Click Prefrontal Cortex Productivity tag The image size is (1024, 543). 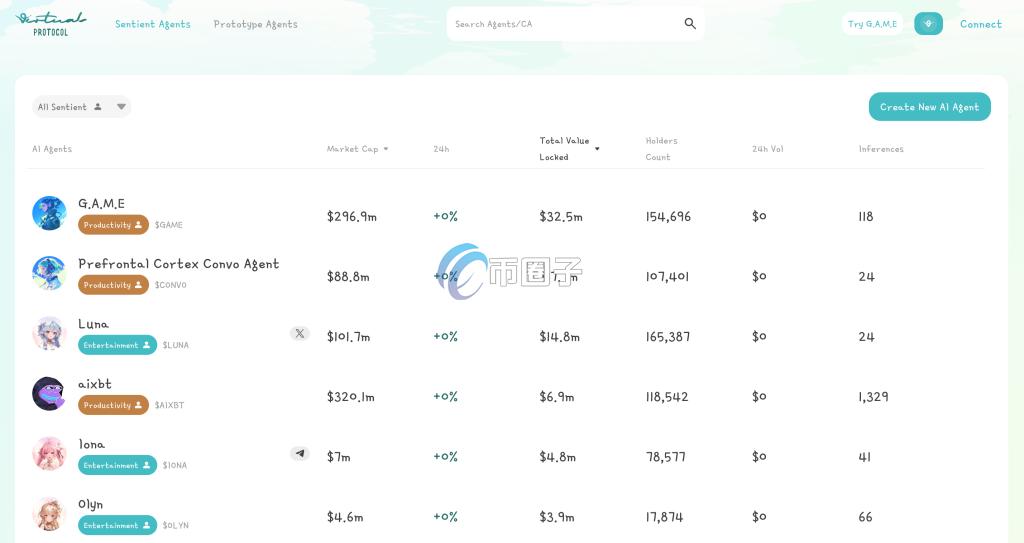coord(113,285)
